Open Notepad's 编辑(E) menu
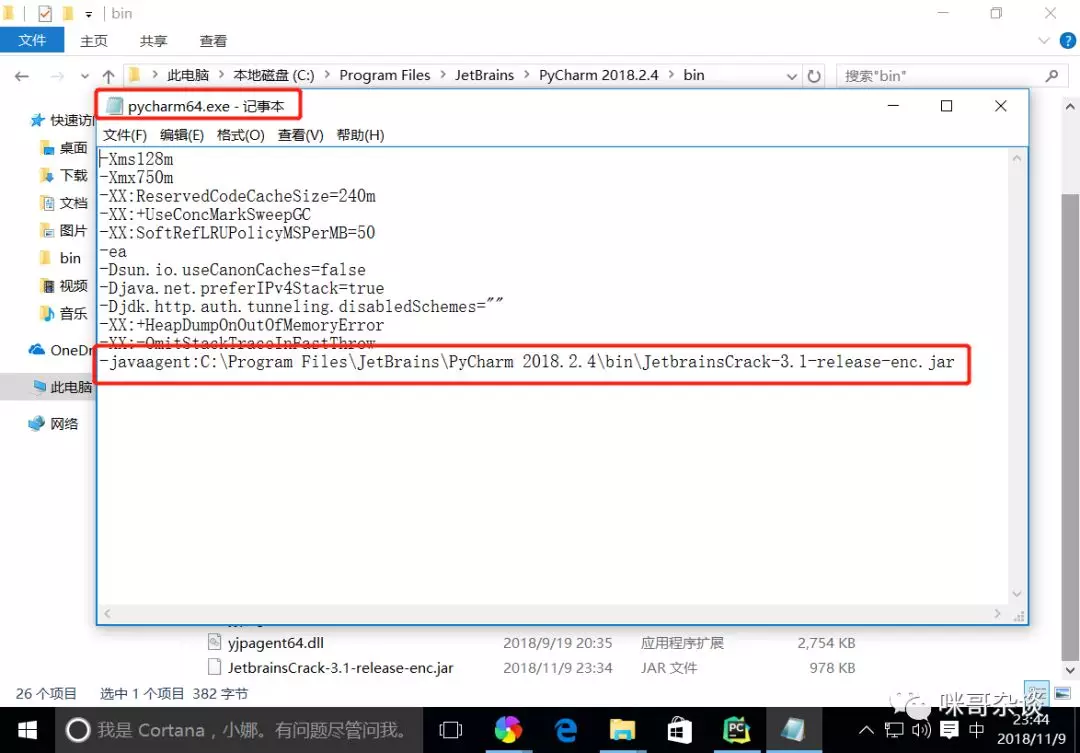The width and height of the screenshot is (1080, 753). (182, 135)
